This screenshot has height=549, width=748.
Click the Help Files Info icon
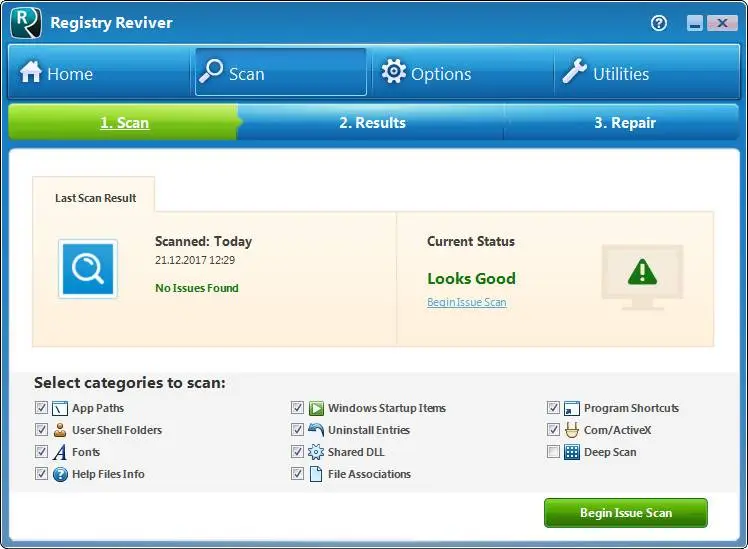60,474
